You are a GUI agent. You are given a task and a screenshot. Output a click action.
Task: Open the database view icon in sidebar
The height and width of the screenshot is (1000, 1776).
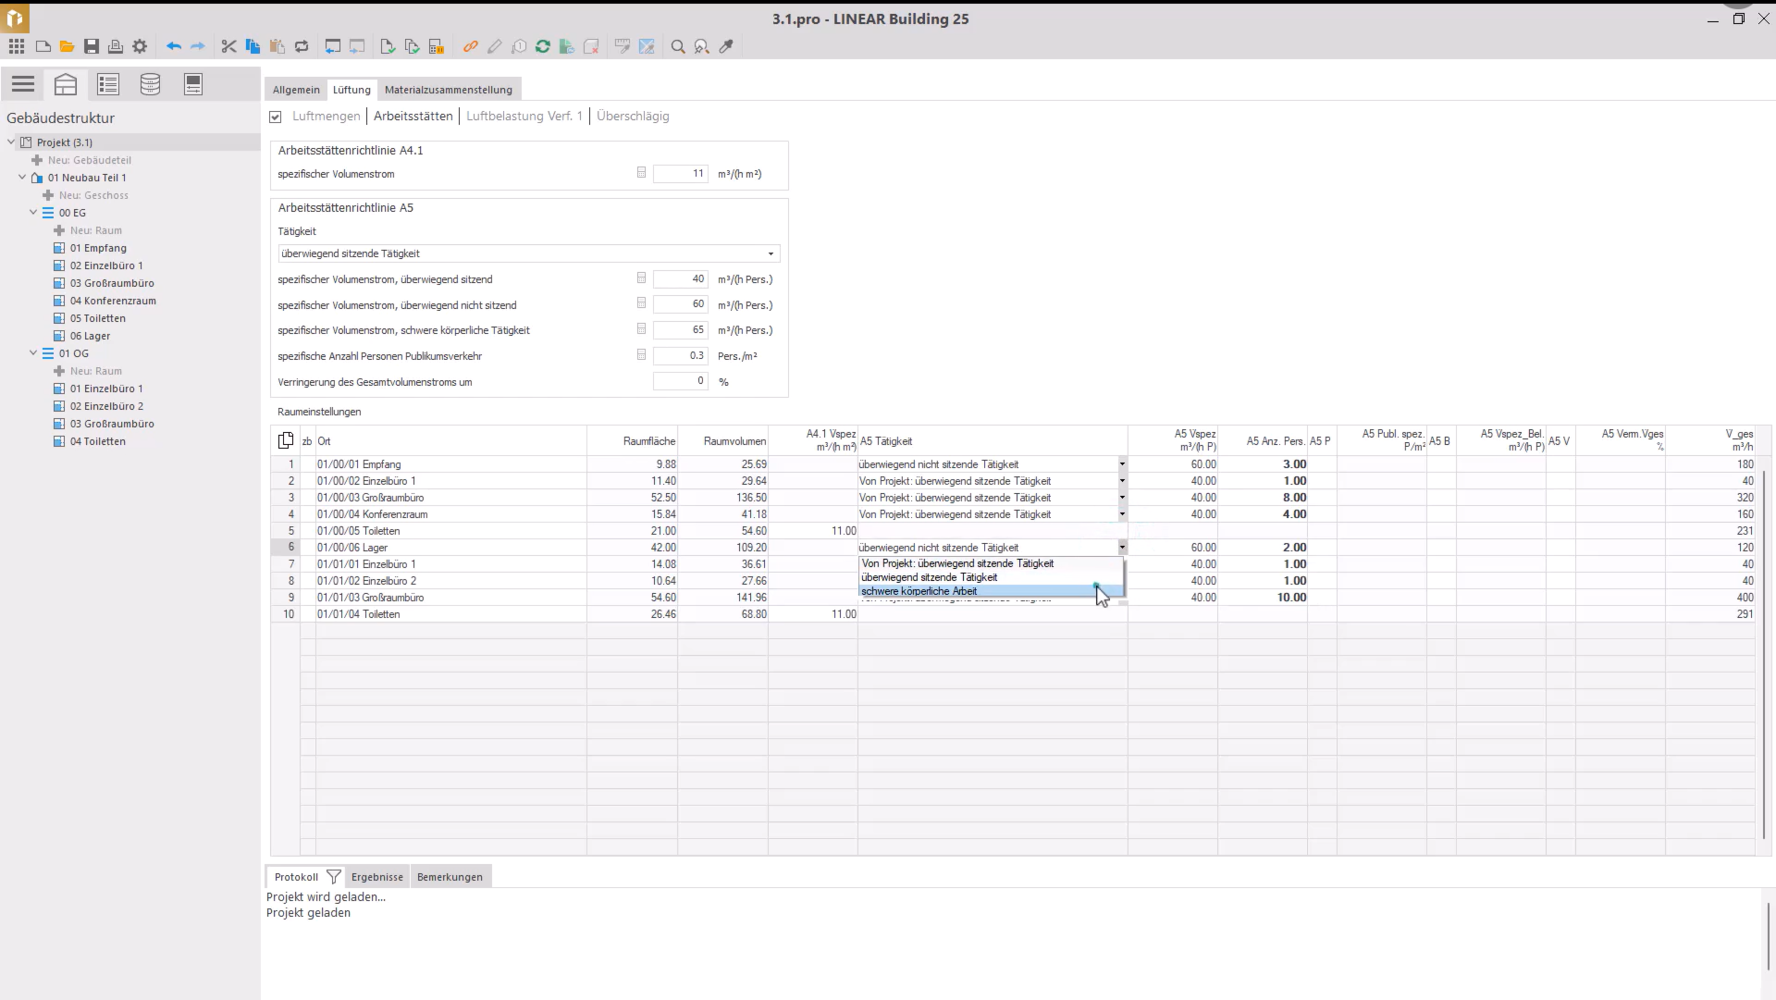coord(150,85)
